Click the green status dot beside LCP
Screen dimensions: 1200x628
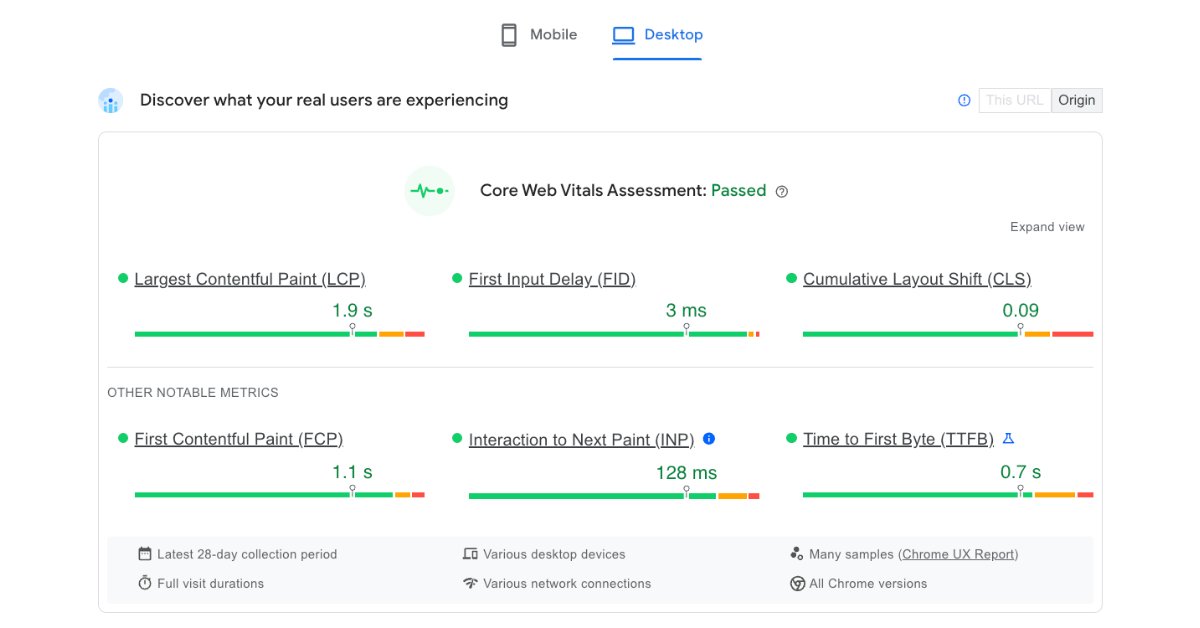coord(123,279)
